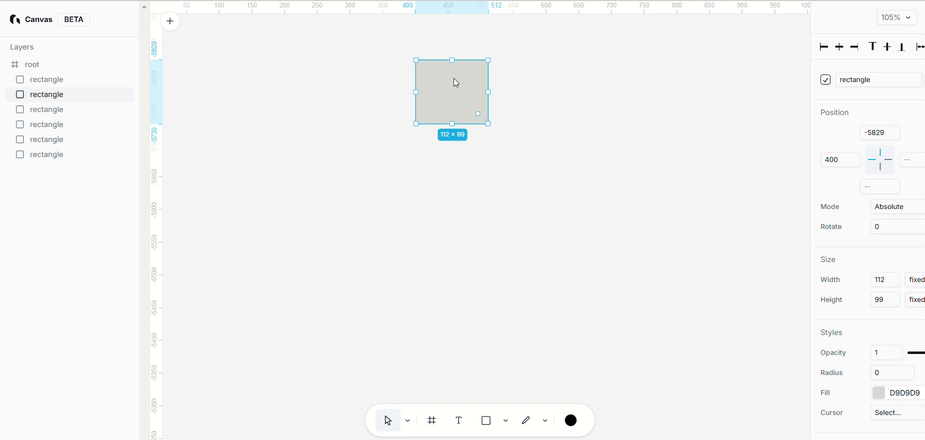Select the frame tool (hash icon)
Image resolution: width=925 pixels, height=440 pixels.
432,421
